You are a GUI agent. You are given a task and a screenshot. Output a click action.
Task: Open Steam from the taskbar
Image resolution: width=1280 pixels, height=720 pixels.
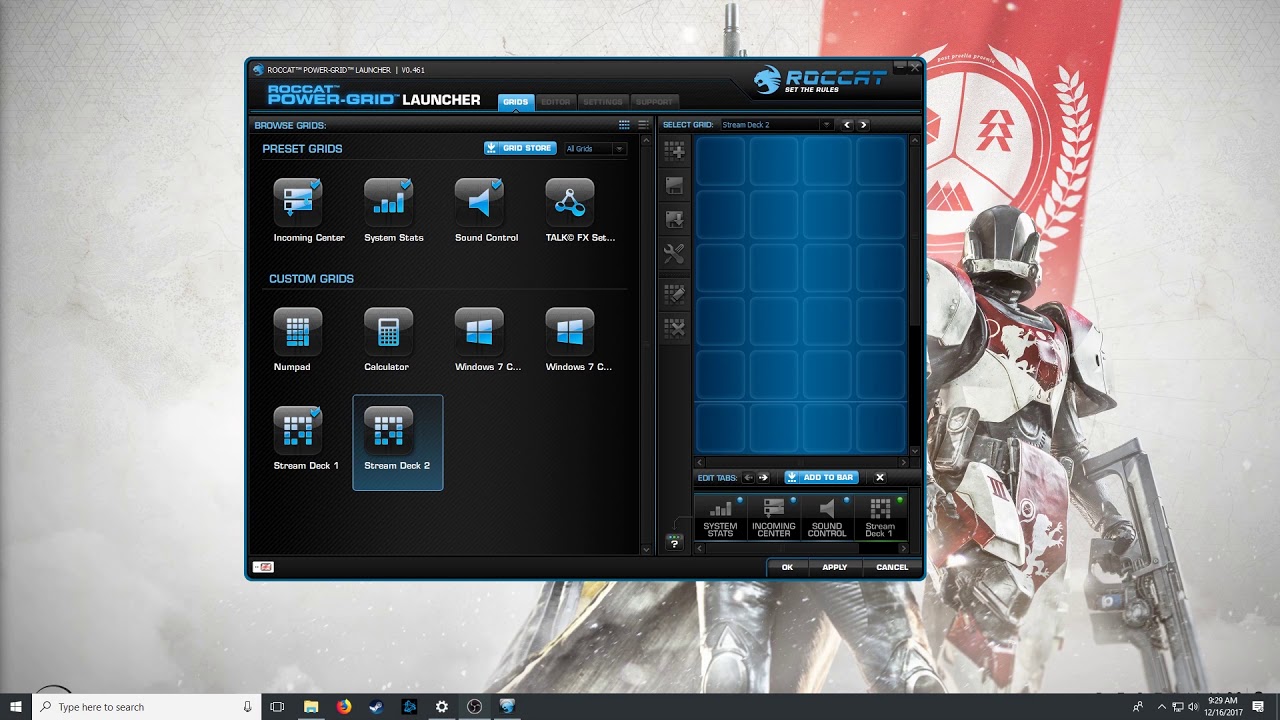tap(376, 706)
